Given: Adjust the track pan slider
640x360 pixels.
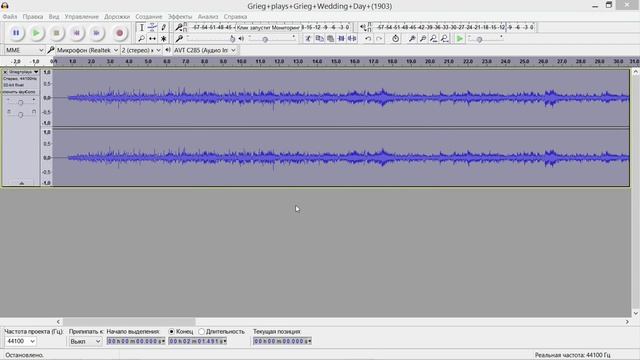Looking at the screenshot, I should tap(20, 115).
